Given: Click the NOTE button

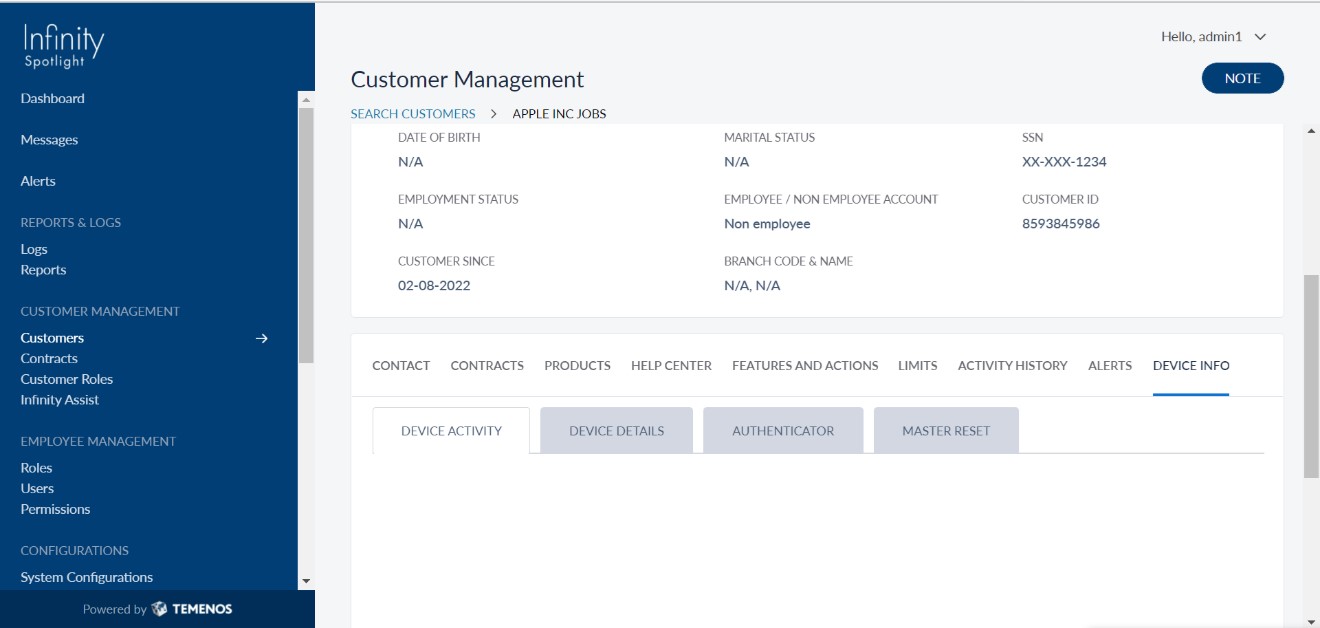Looking at the screenshot, I should tap(1242, 79).
